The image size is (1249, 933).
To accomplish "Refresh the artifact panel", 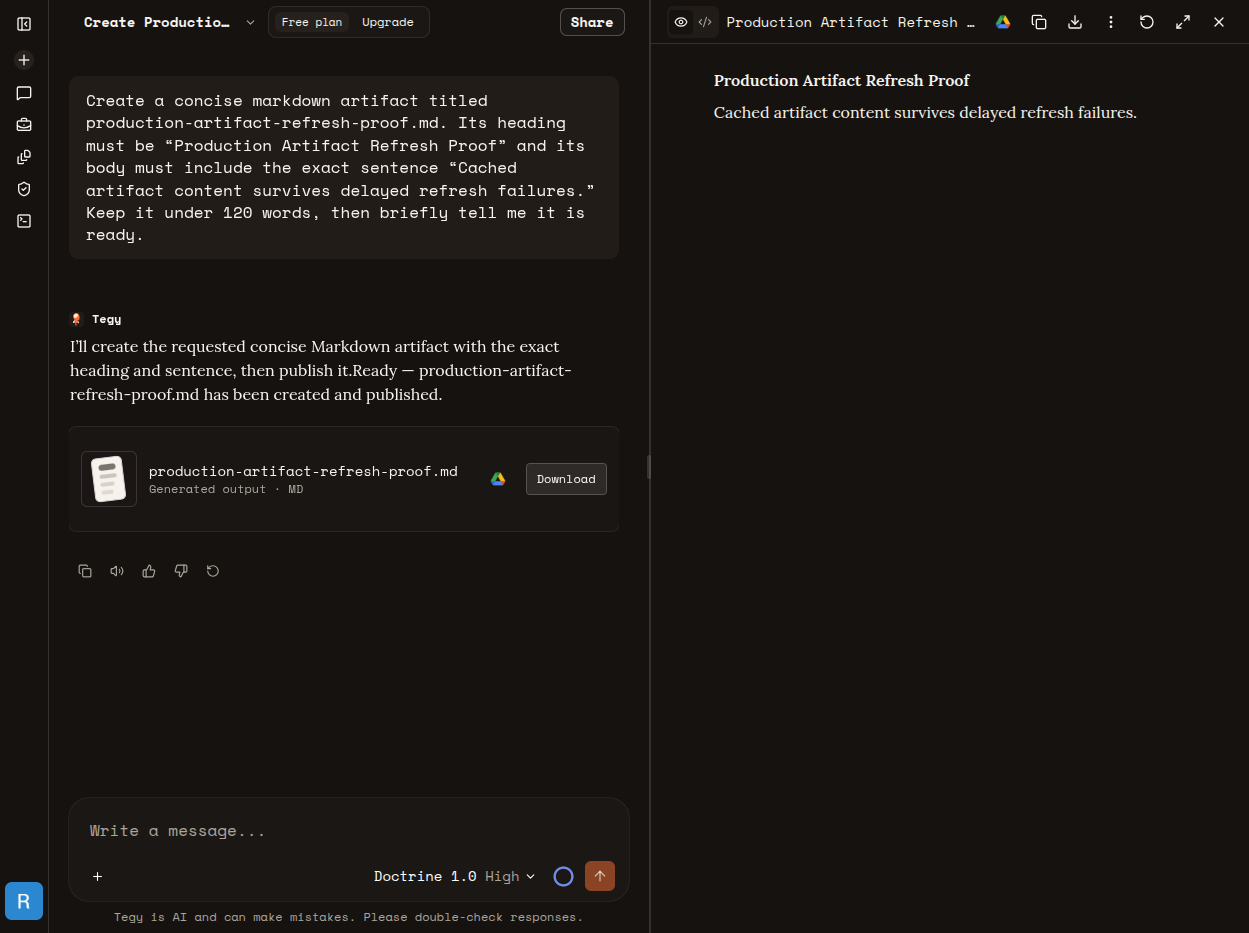I will (1147, 22).
